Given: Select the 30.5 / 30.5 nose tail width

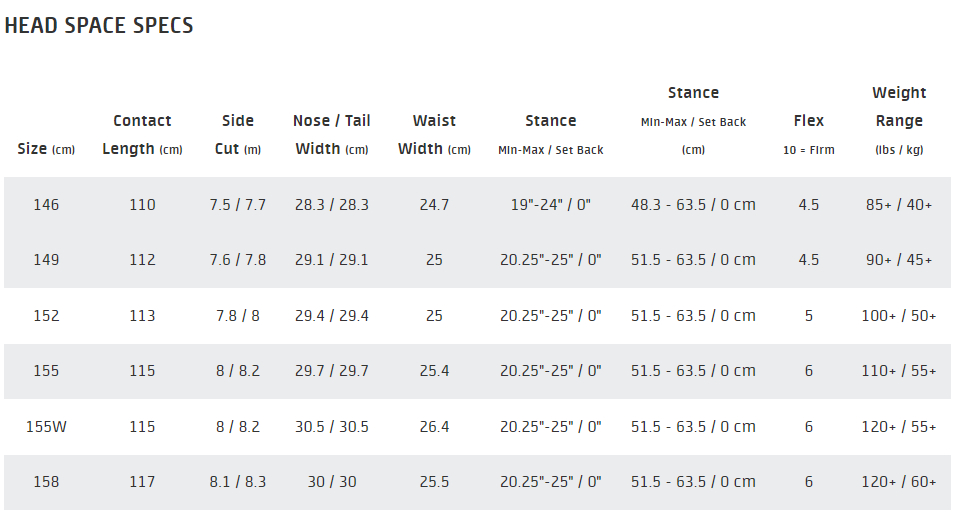Looking at the screenshot, I should point(332,427).
